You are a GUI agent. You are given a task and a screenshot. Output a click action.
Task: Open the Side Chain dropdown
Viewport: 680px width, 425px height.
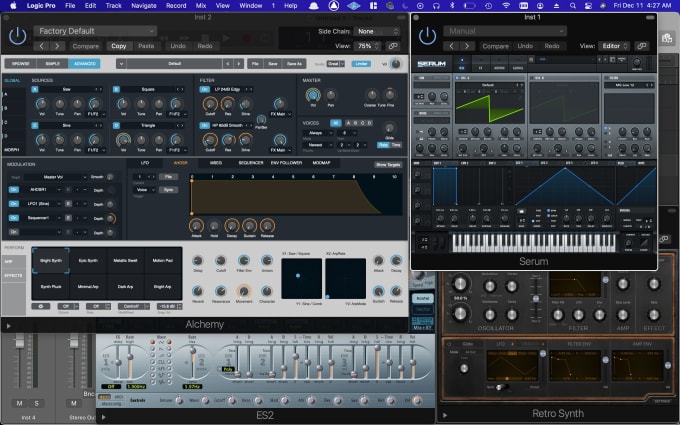377,31
